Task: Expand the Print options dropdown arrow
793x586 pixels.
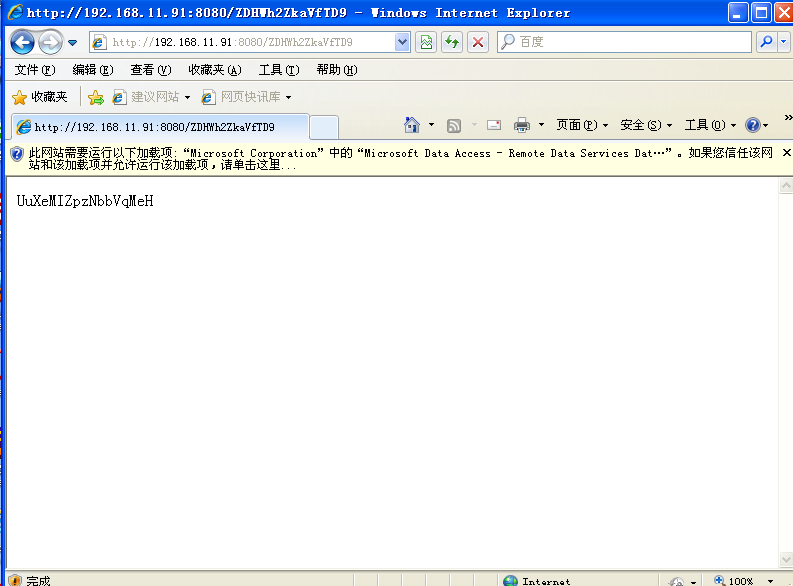Action: pyautogui.click(x=541, y=124)
